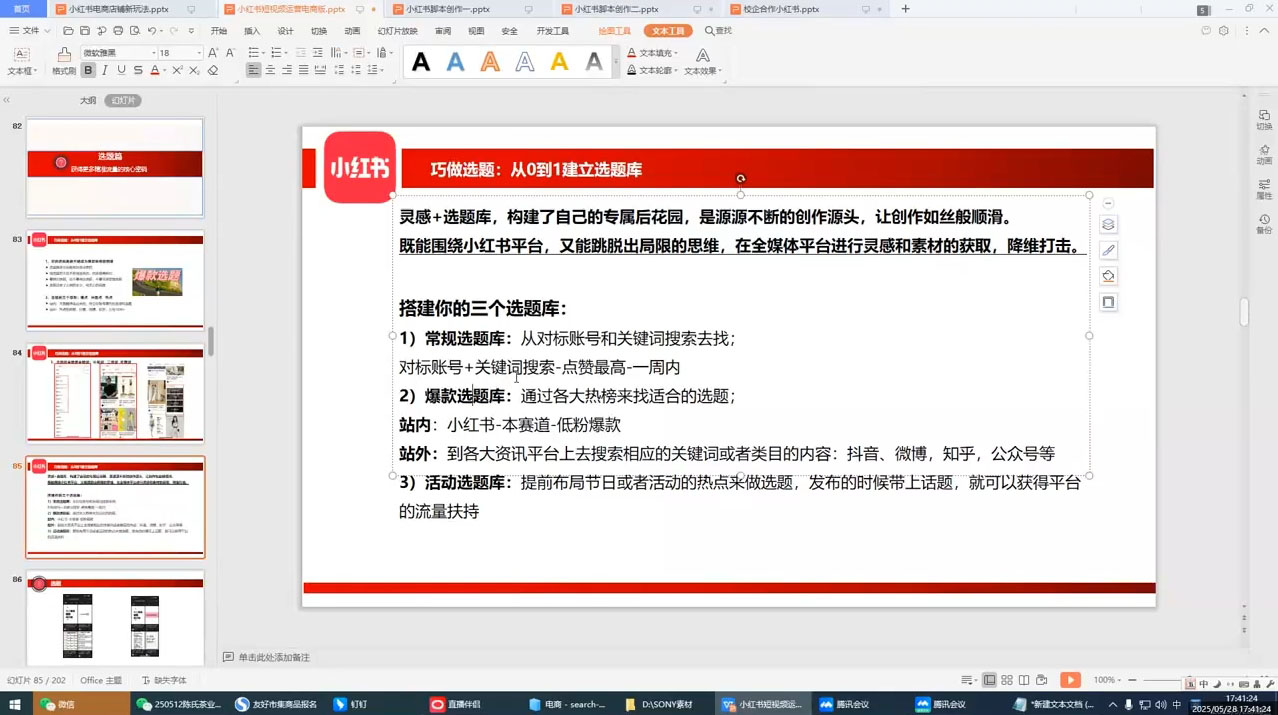Open the 动画 (animation) panel icon on right edge
The height and width of the screenshot is (715, 1278).
coord(1264,152)
